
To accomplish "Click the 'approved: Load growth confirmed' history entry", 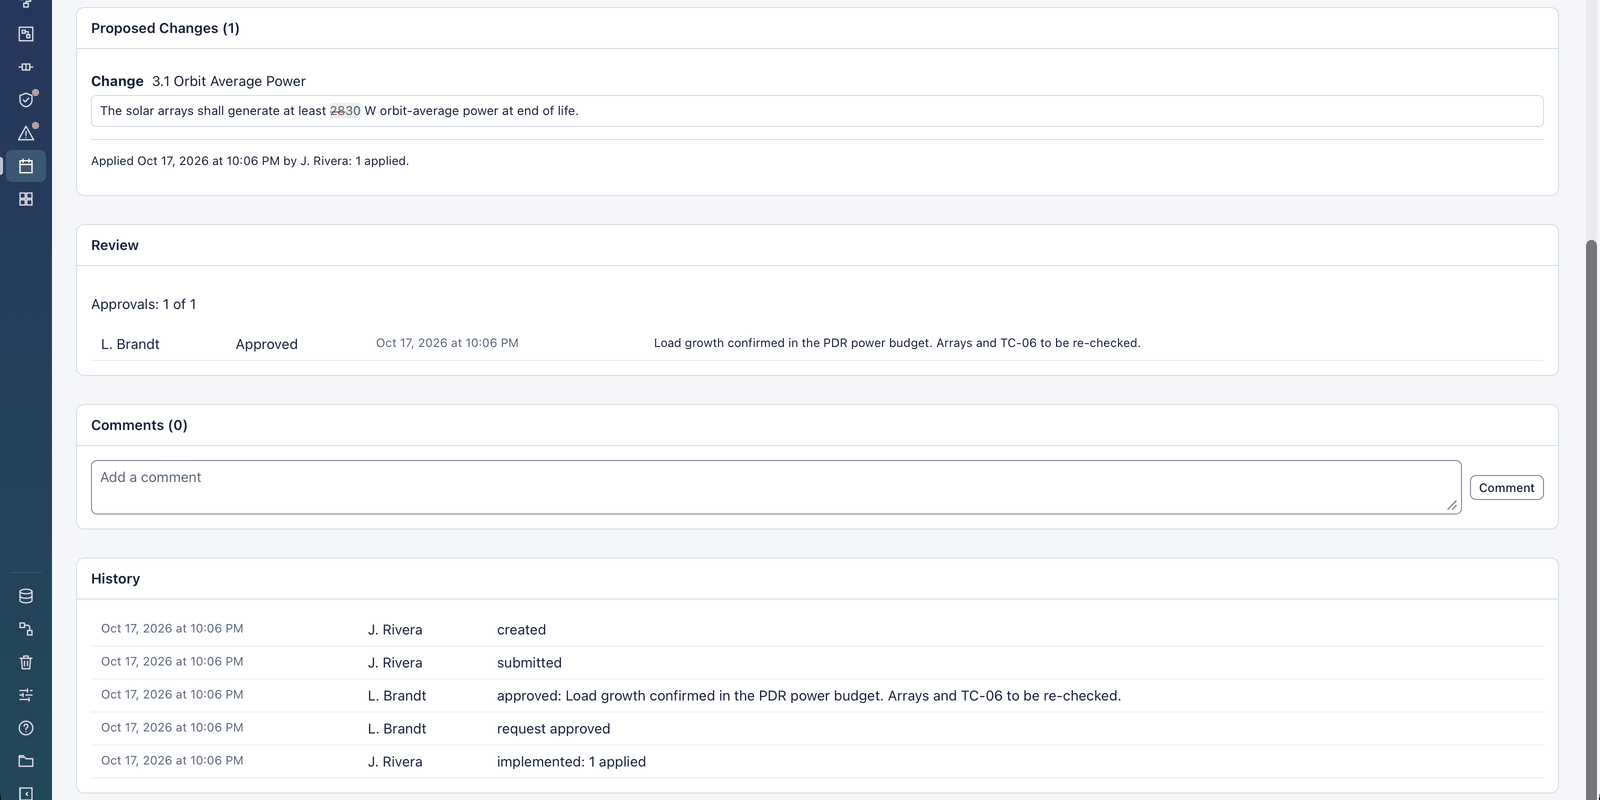I will pyautogui.click(x=809, y=696).
